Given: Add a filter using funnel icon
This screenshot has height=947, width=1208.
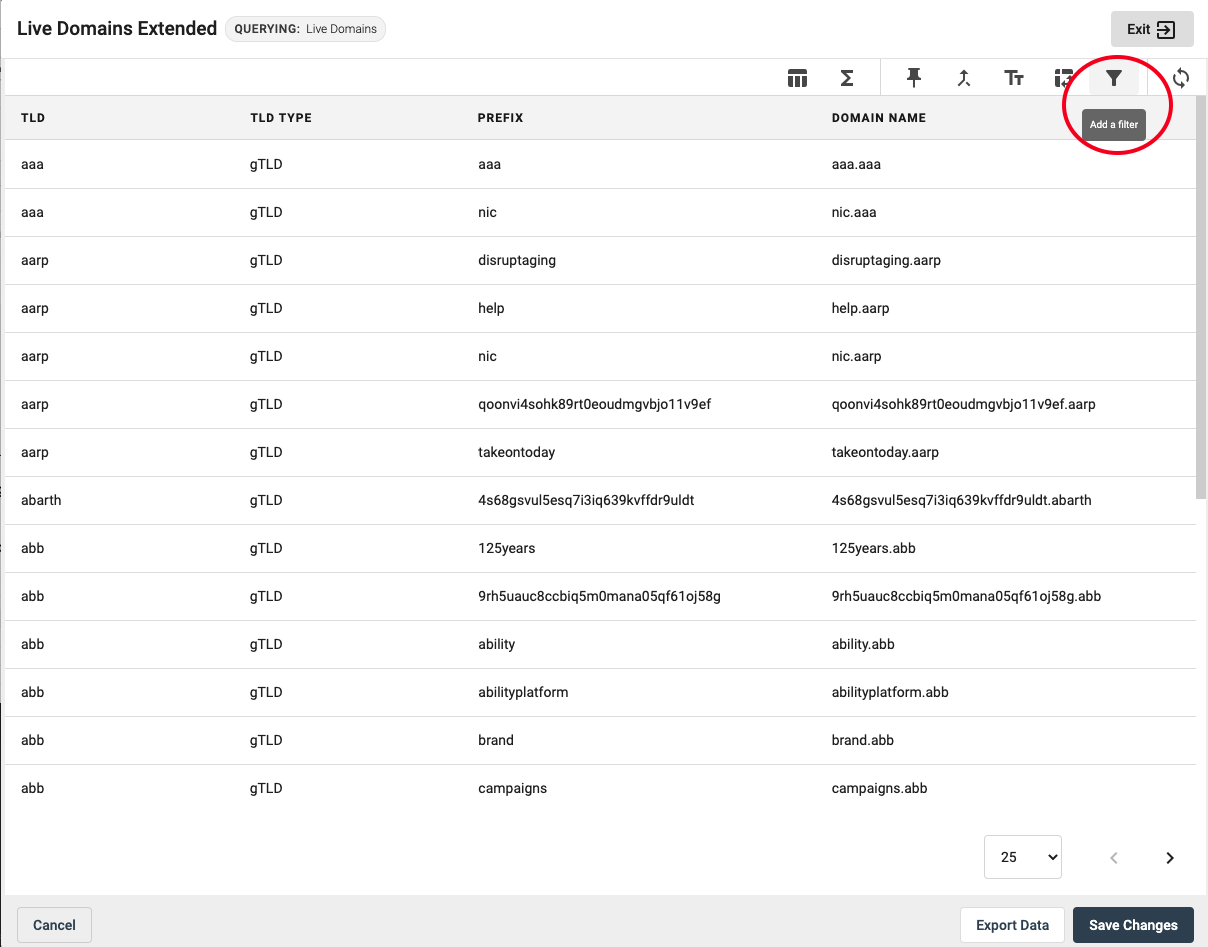Looking at the screenshot, I should point(1114,78).
